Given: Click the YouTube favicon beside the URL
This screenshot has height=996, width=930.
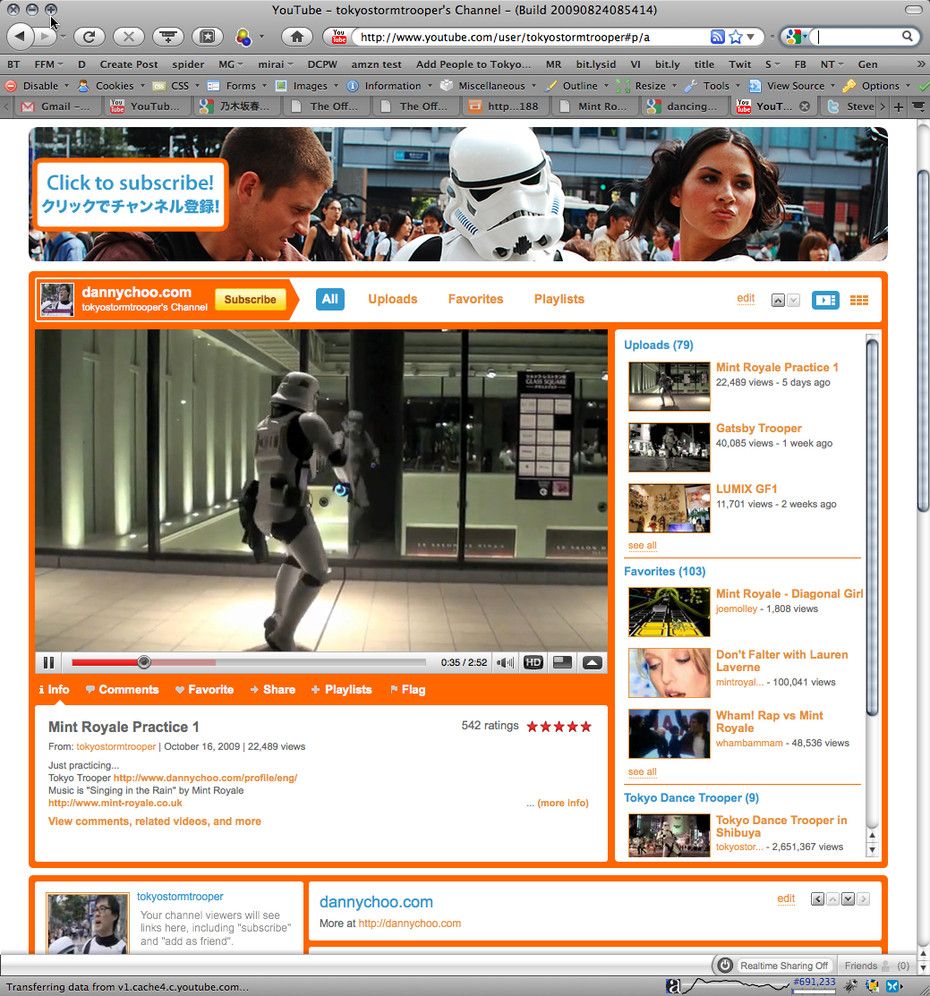Looking at the screenshot, I should point(339,37).
